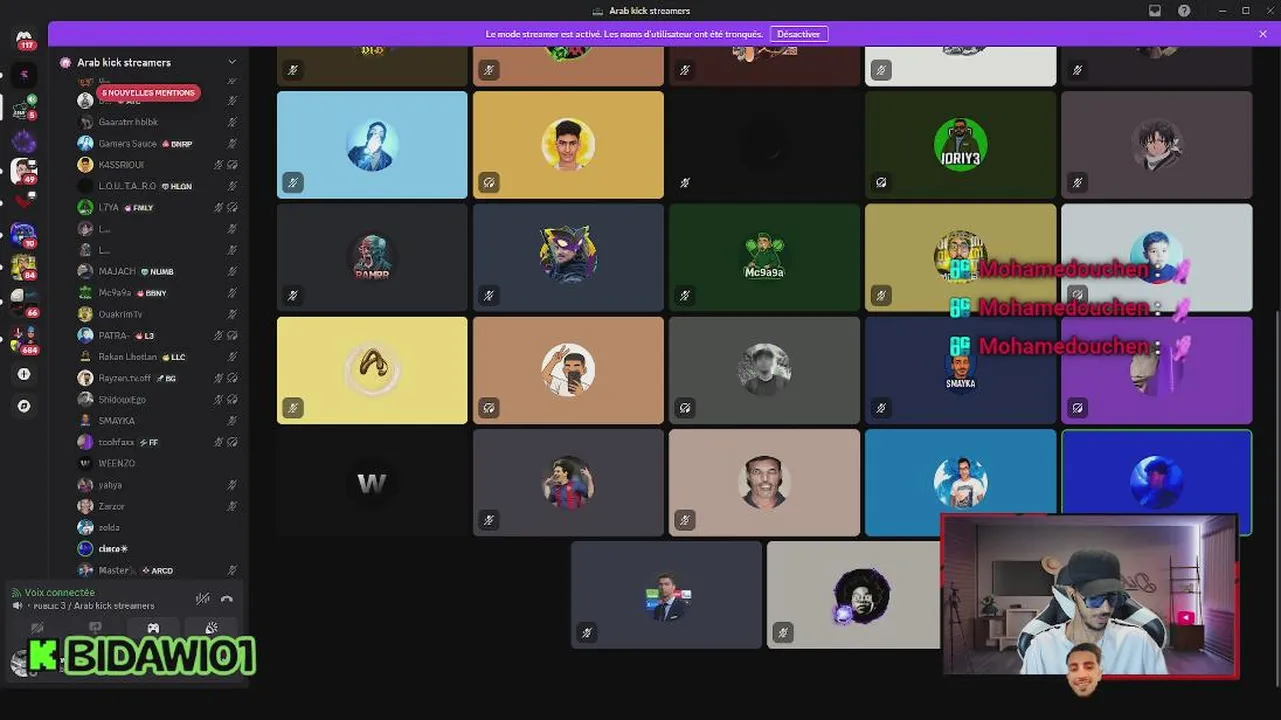Open the server icon with 684 badge
1281x720 pixels.
point(23,339)
